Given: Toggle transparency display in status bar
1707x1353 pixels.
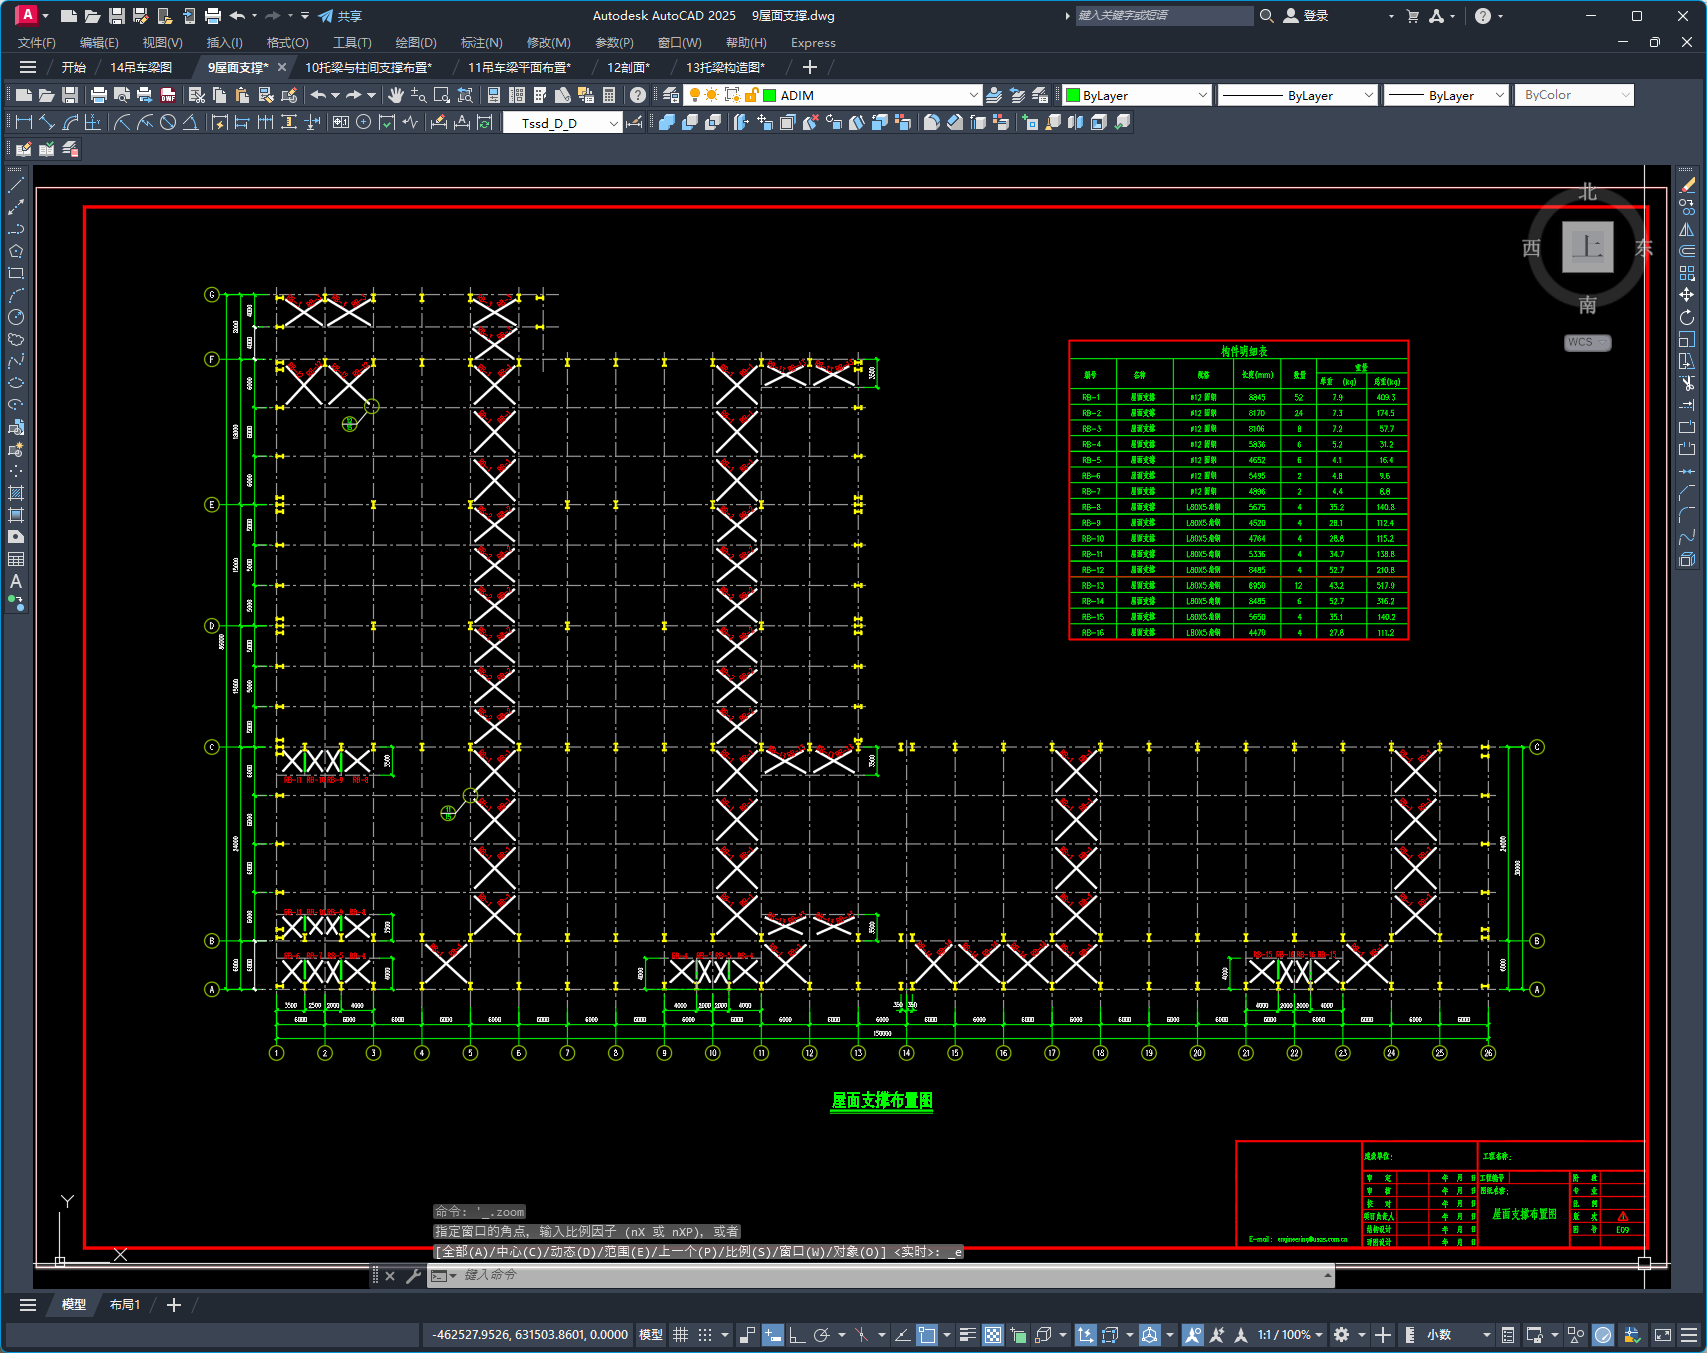Looking at the screenshot, I should tap(993, 1335).
